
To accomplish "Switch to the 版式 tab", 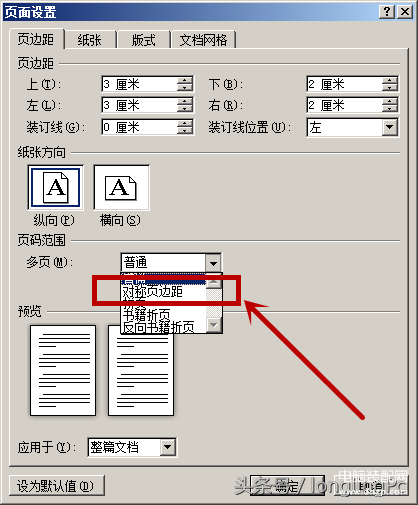I will tap(143, 40).
